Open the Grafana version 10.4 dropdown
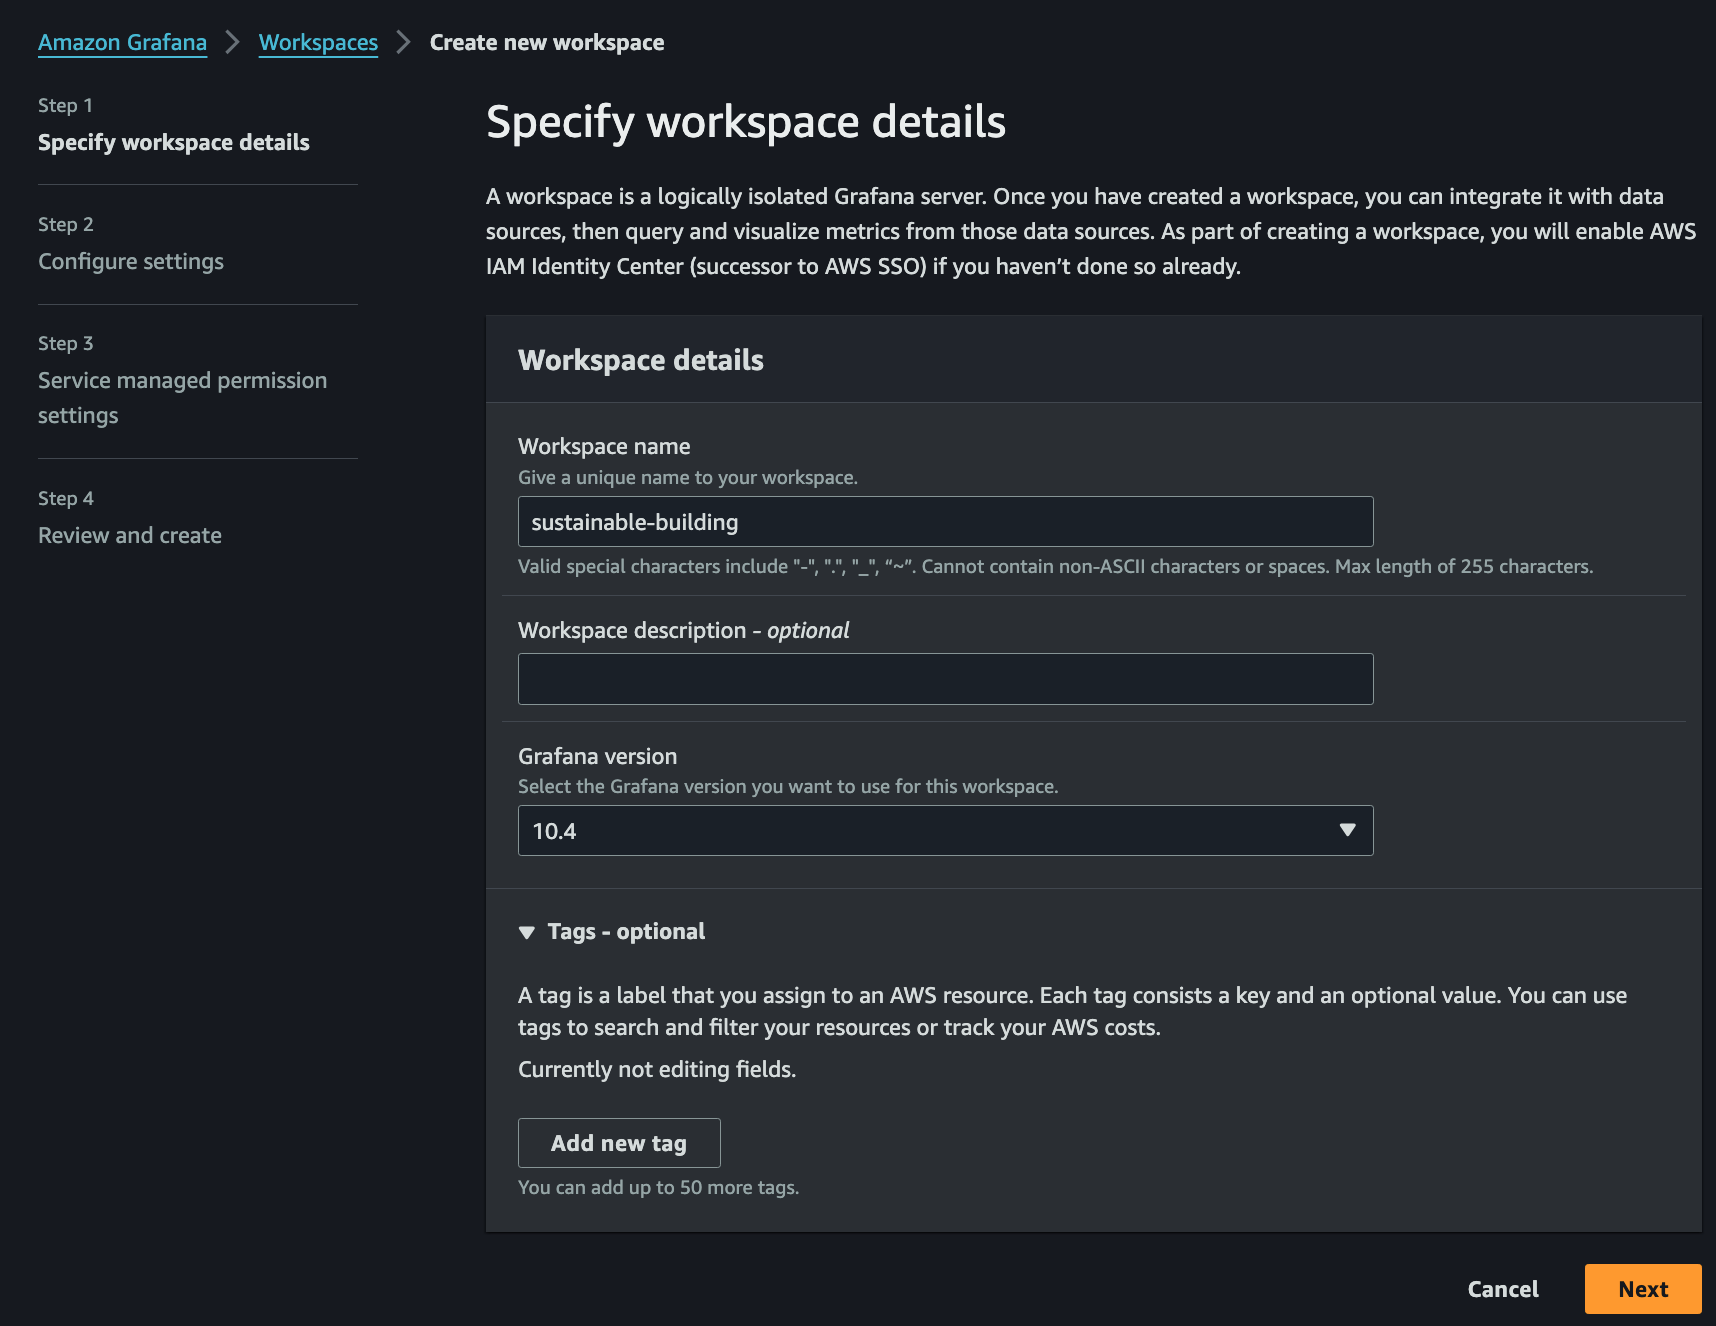 point(945,831)
